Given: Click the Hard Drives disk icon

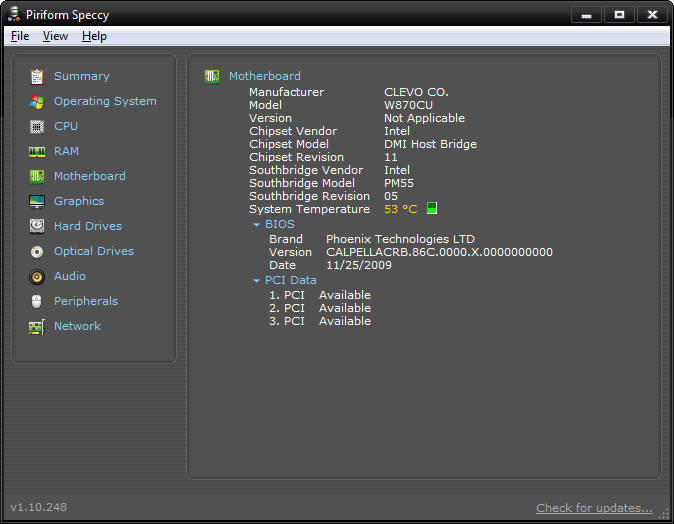Looking at the screenshot, I should [x=37, y=227].
